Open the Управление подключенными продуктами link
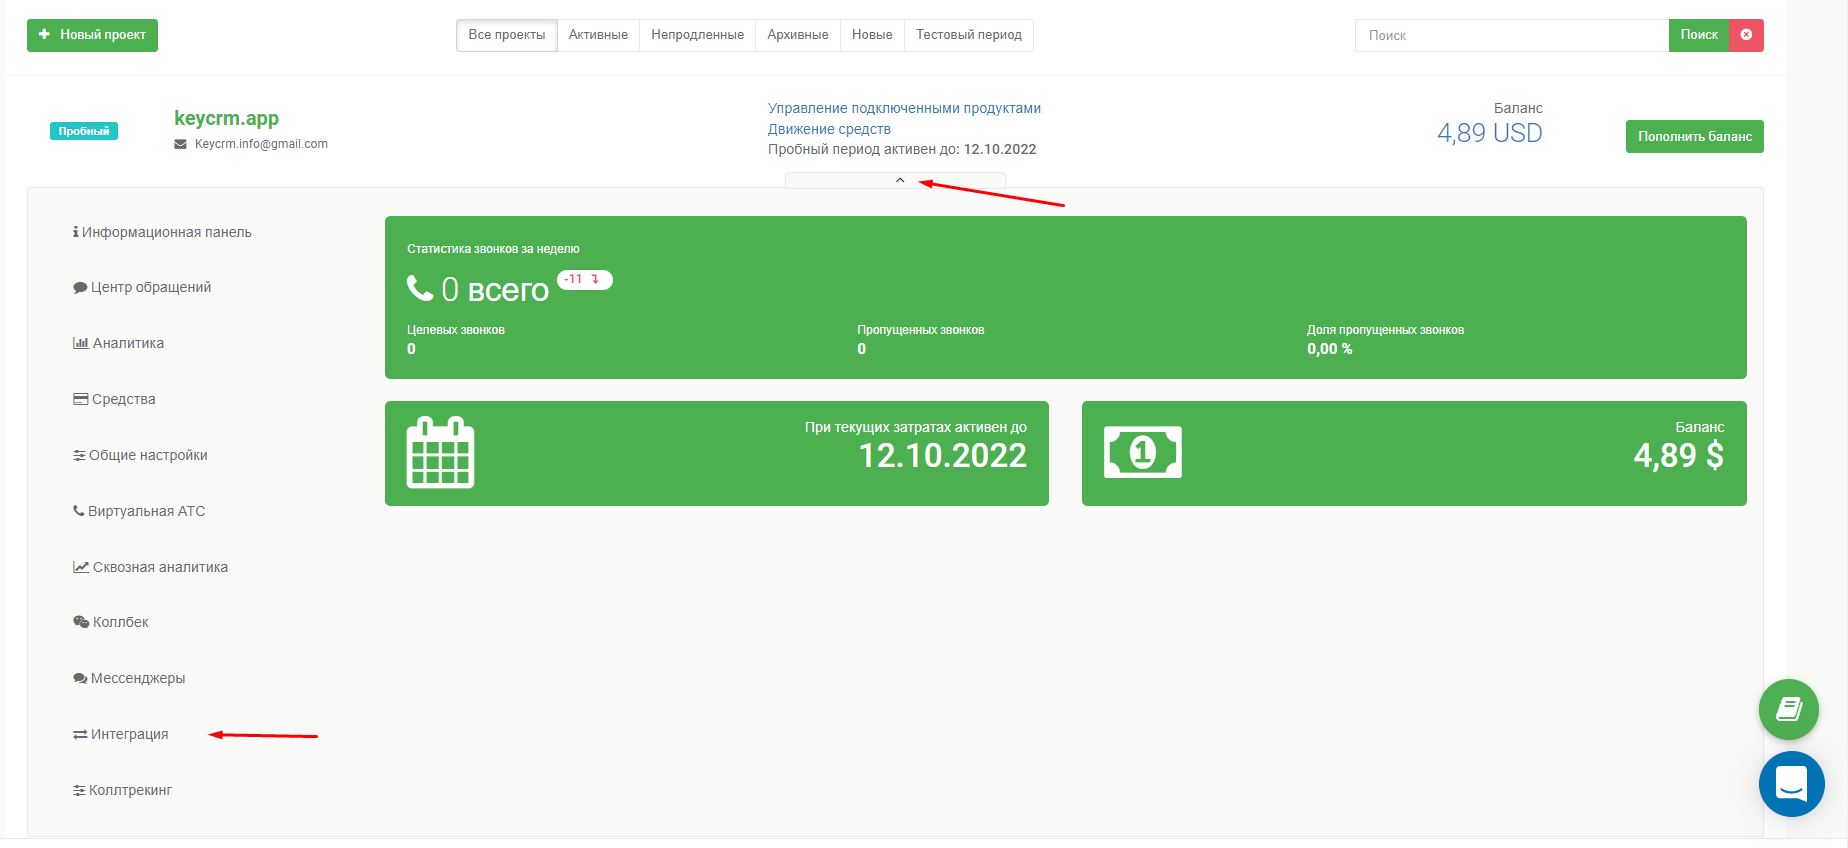 [904, 108]
